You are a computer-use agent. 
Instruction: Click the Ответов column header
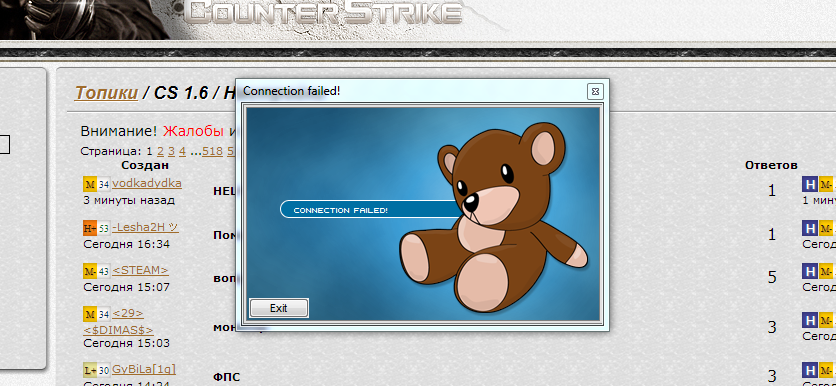click(771, 165)
